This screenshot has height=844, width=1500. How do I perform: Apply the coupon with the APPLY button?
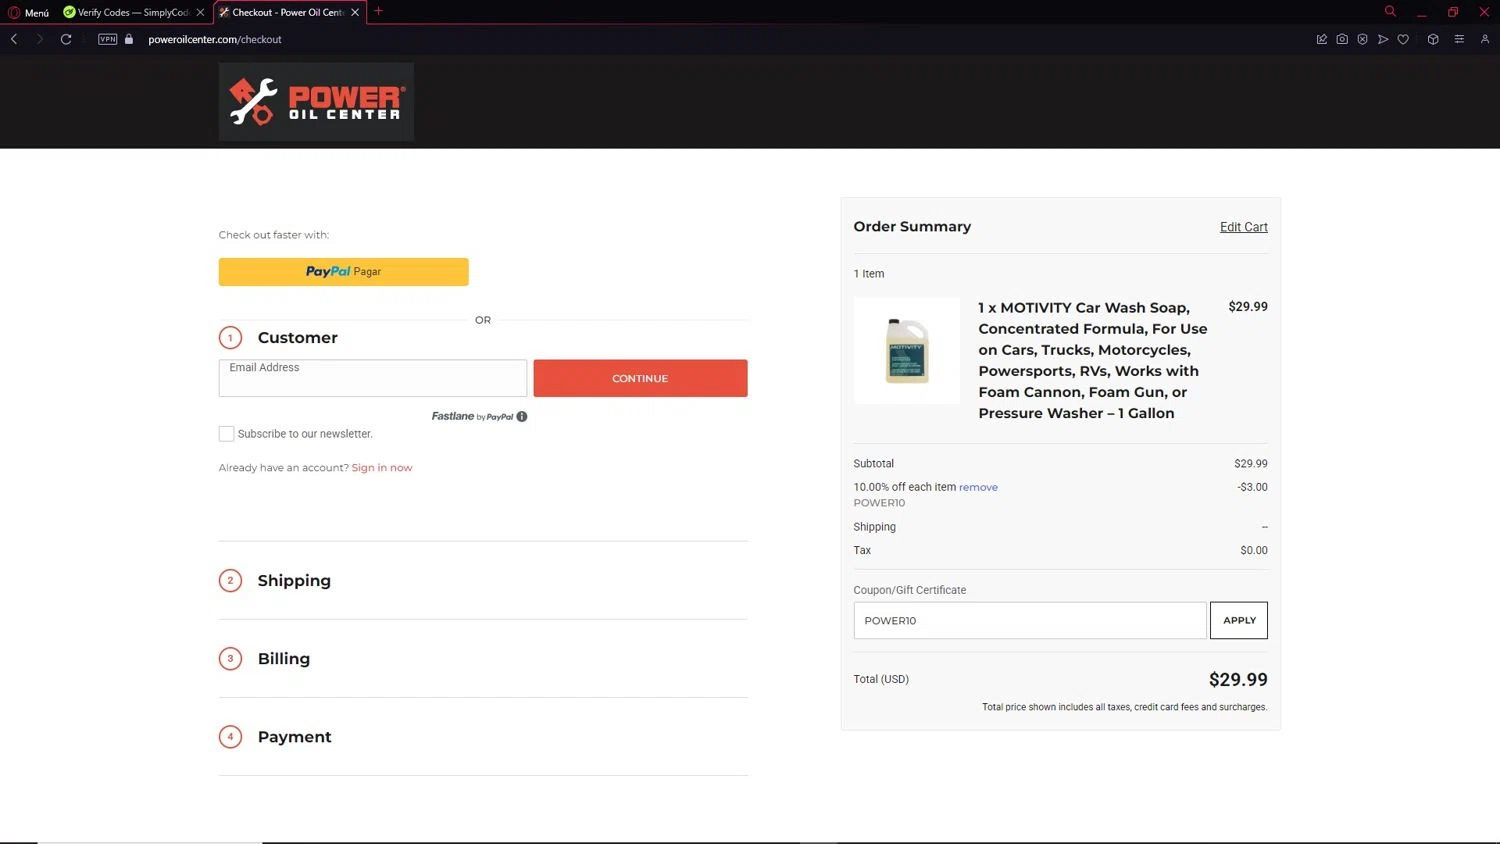click(x=1239, y=620)
